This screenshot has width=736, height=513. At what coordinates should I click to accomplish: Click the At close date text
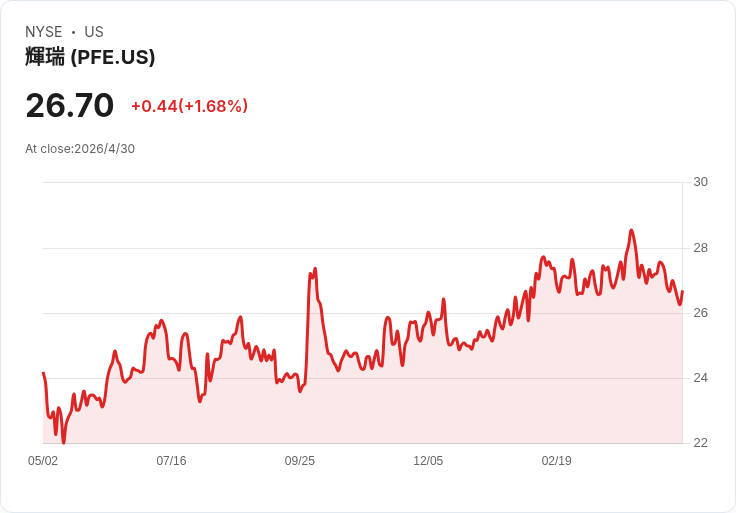(80, 149)
